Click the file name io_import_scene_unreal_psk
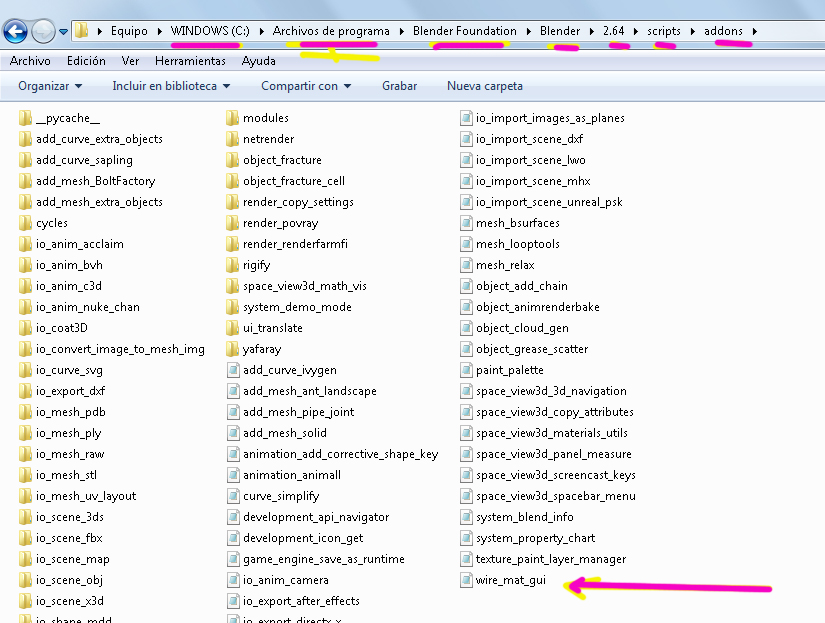The height and width of the screenshot is (623, 825). 549,202
